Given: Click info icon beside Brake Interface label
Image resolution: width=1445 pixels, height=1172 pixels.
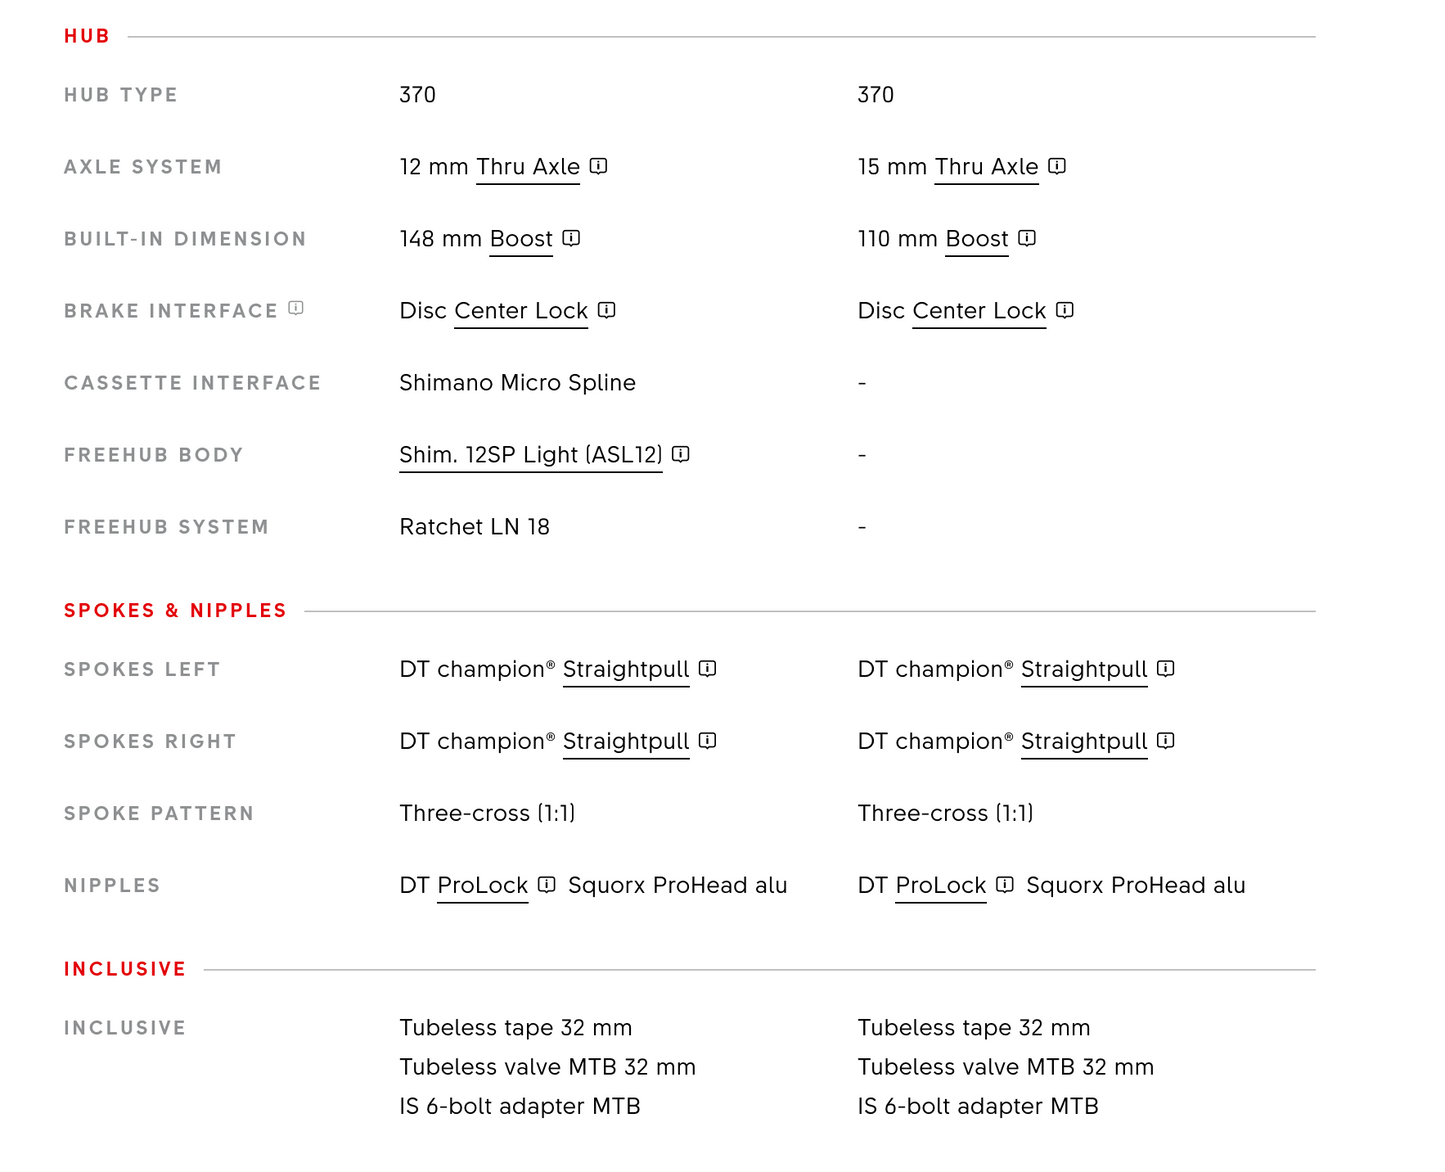Looking at the screenshot, I should [296, 308].
